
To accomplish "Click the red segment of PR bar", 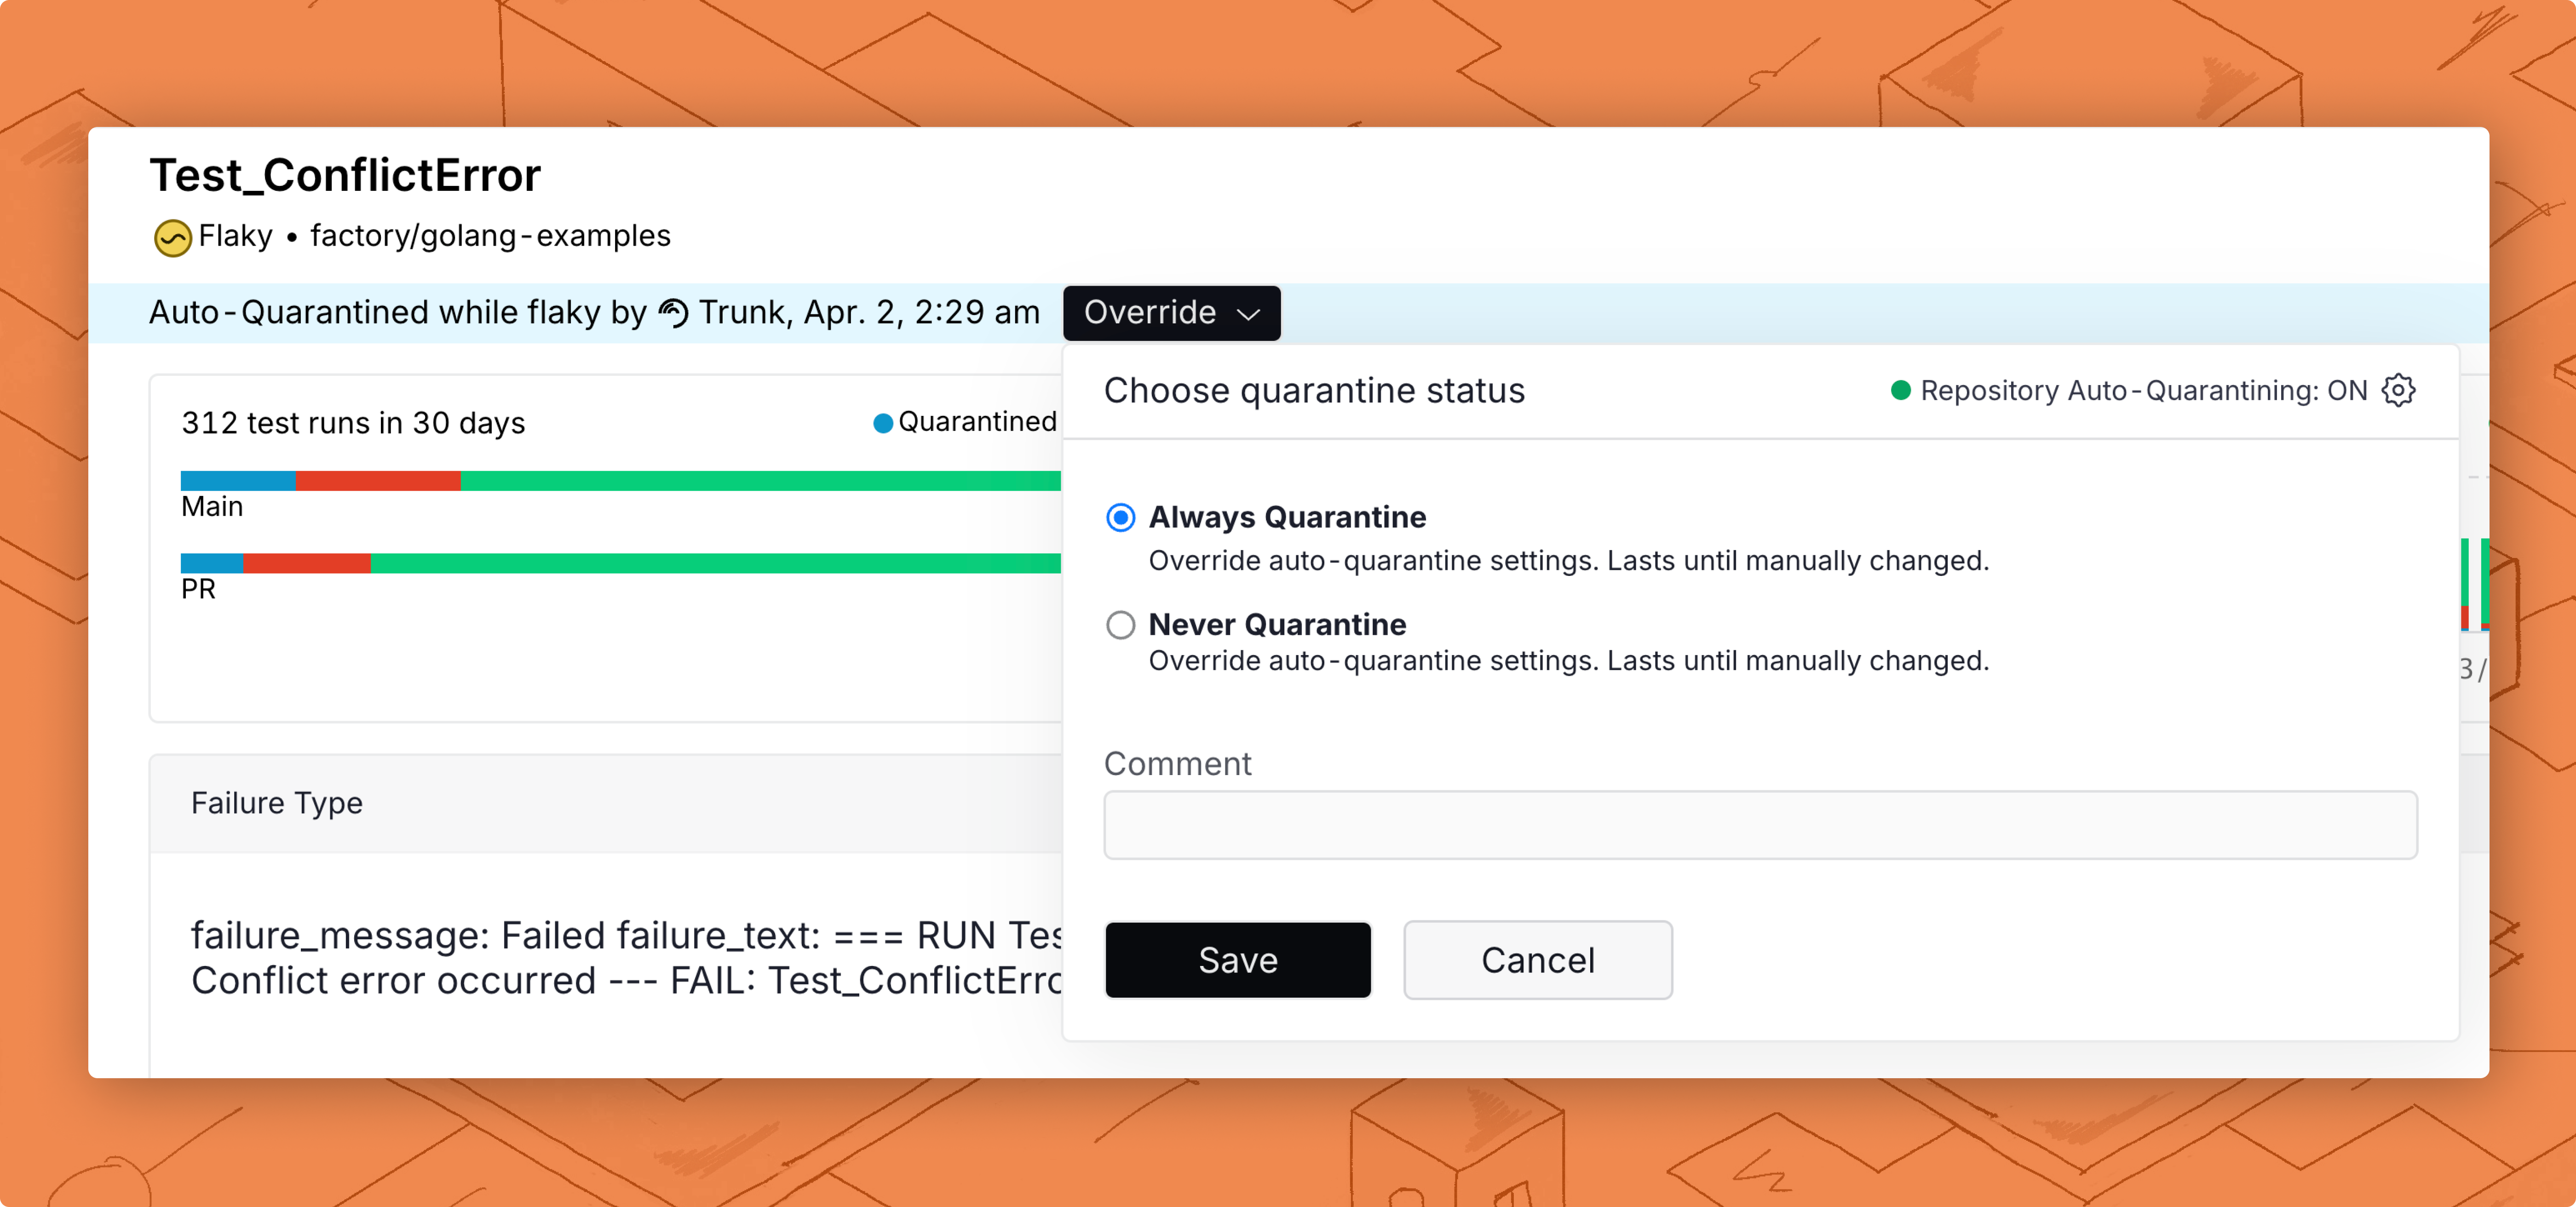I will (306, 563).
